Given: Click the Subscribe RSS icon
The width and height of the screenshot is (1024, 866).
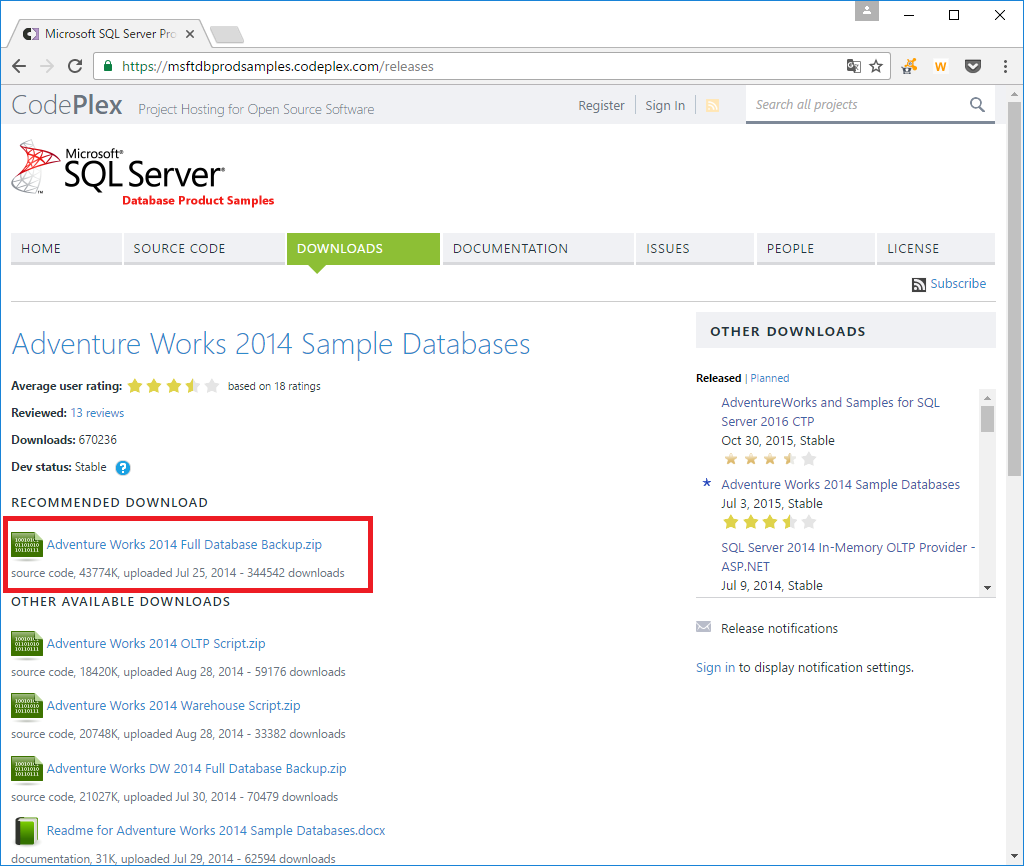Looking at the screenshot, I should point(919,285).
